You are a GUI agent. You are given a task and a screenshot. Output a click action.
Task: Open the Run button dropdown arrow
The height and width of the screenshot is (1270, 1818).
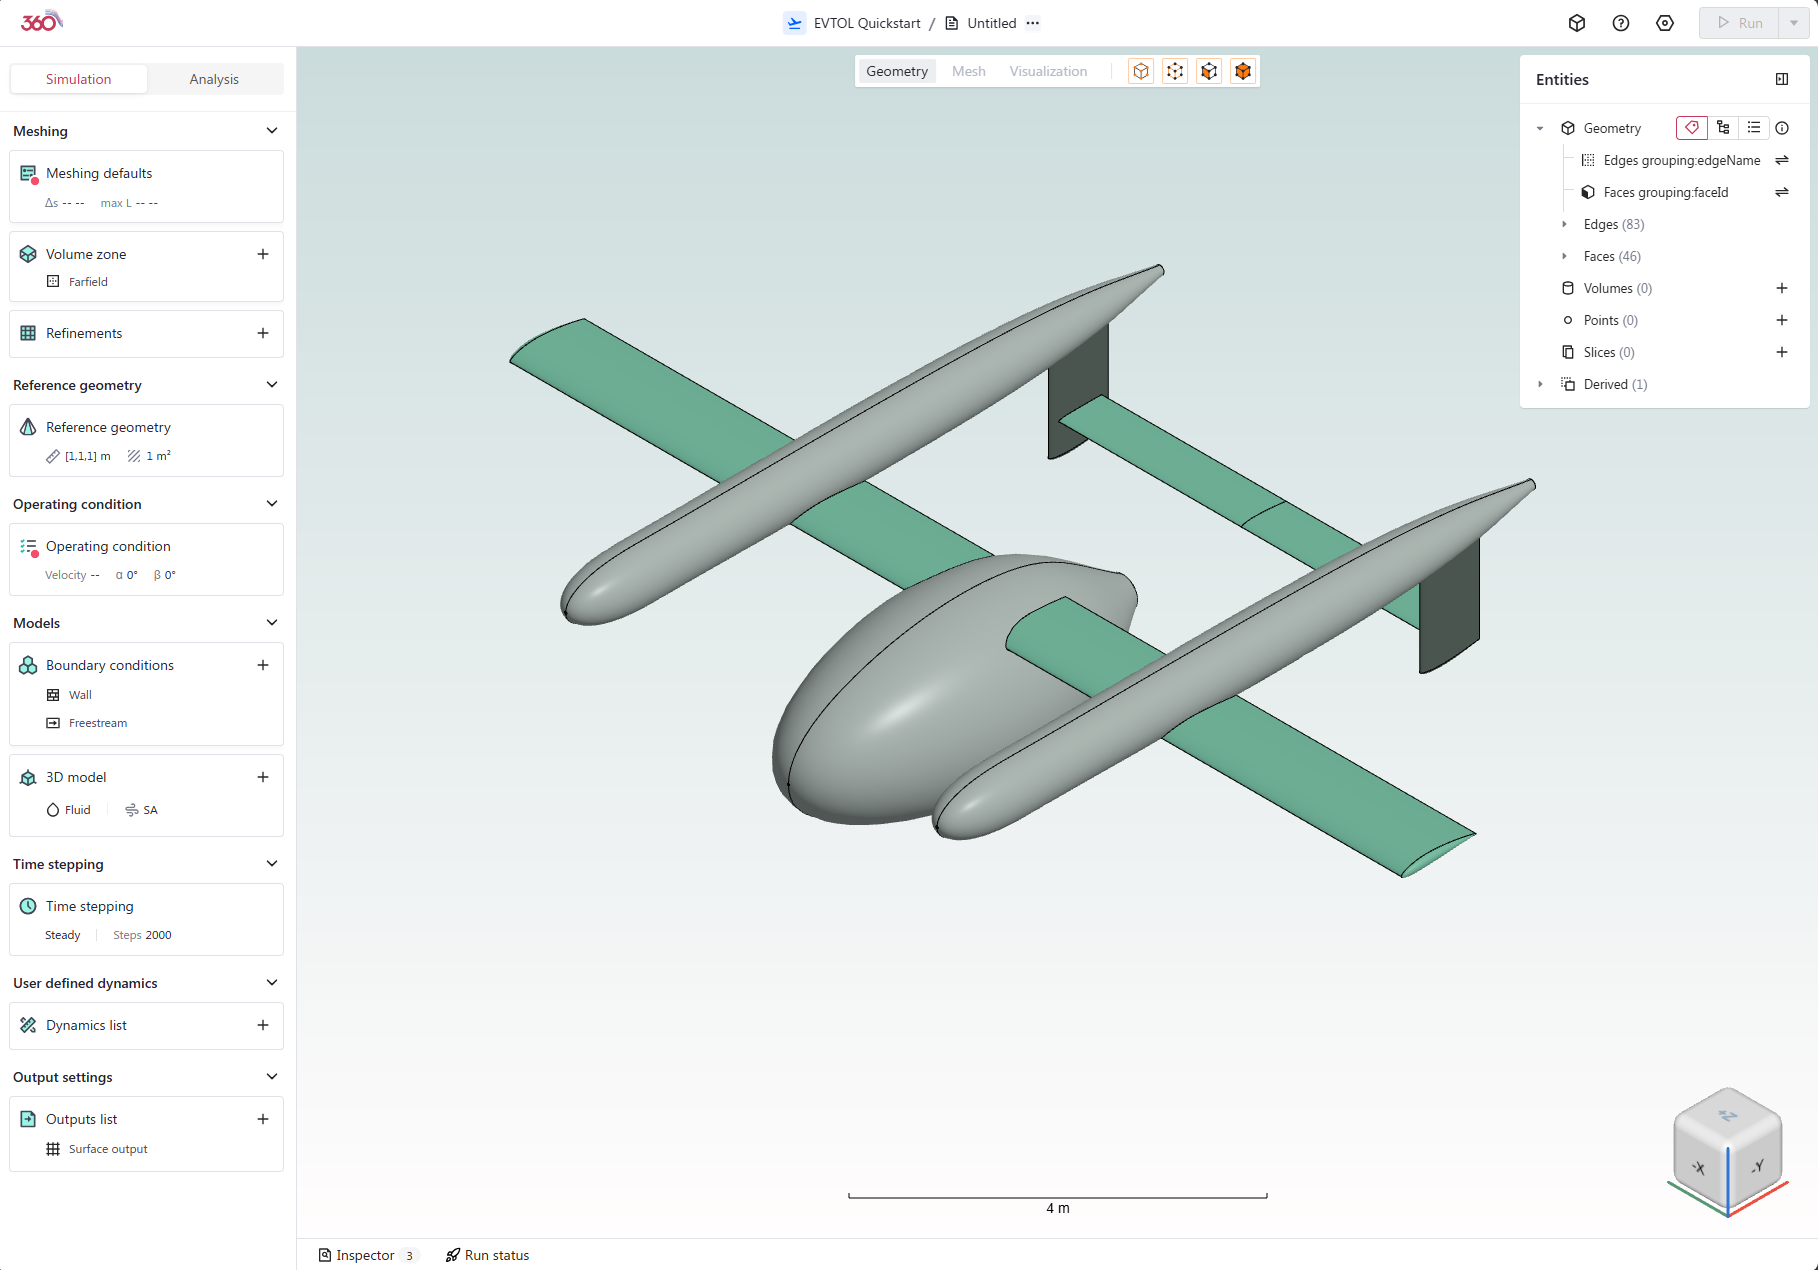[x=1794, y=23]
